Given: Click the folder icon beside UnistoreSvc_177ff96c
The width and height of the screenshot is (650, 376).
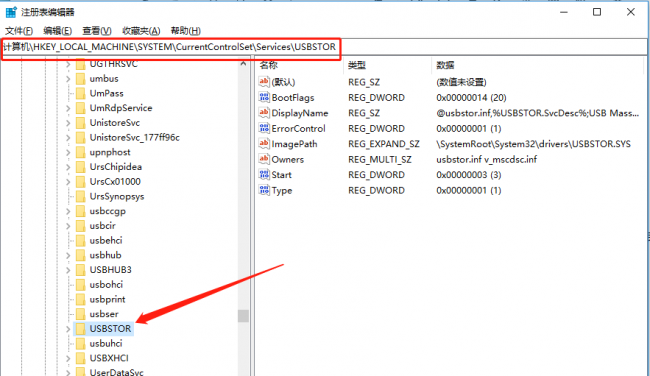Looking at the screenshot, I should coord(81,138).
